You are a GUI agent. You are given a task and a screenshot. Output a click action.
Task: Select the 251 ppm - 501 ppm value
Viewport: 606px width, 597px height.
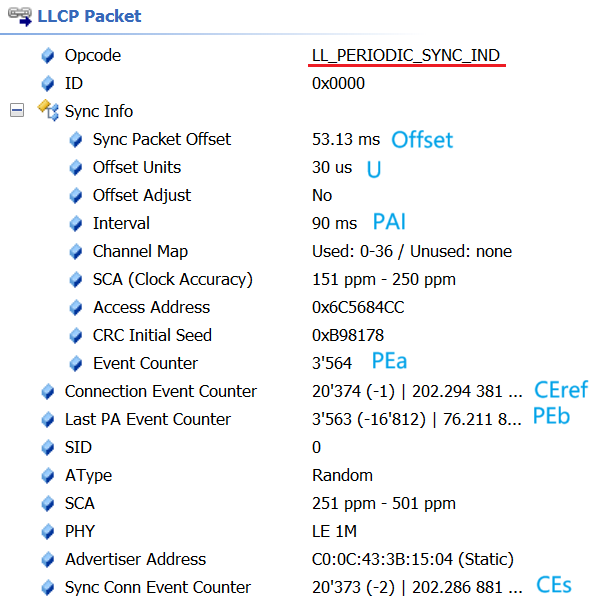coord(384,503)
